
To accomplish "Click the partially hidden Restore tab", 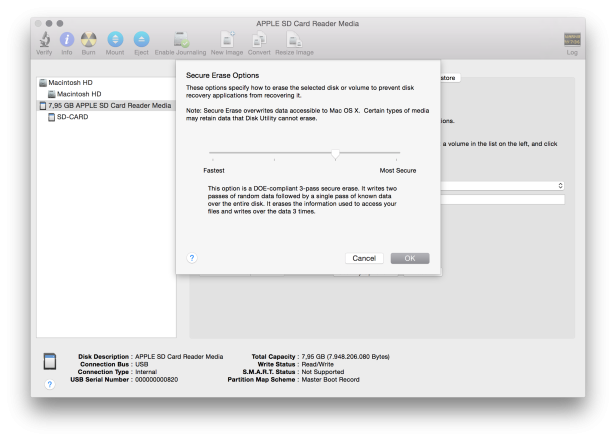I will [x=450, y=78].
